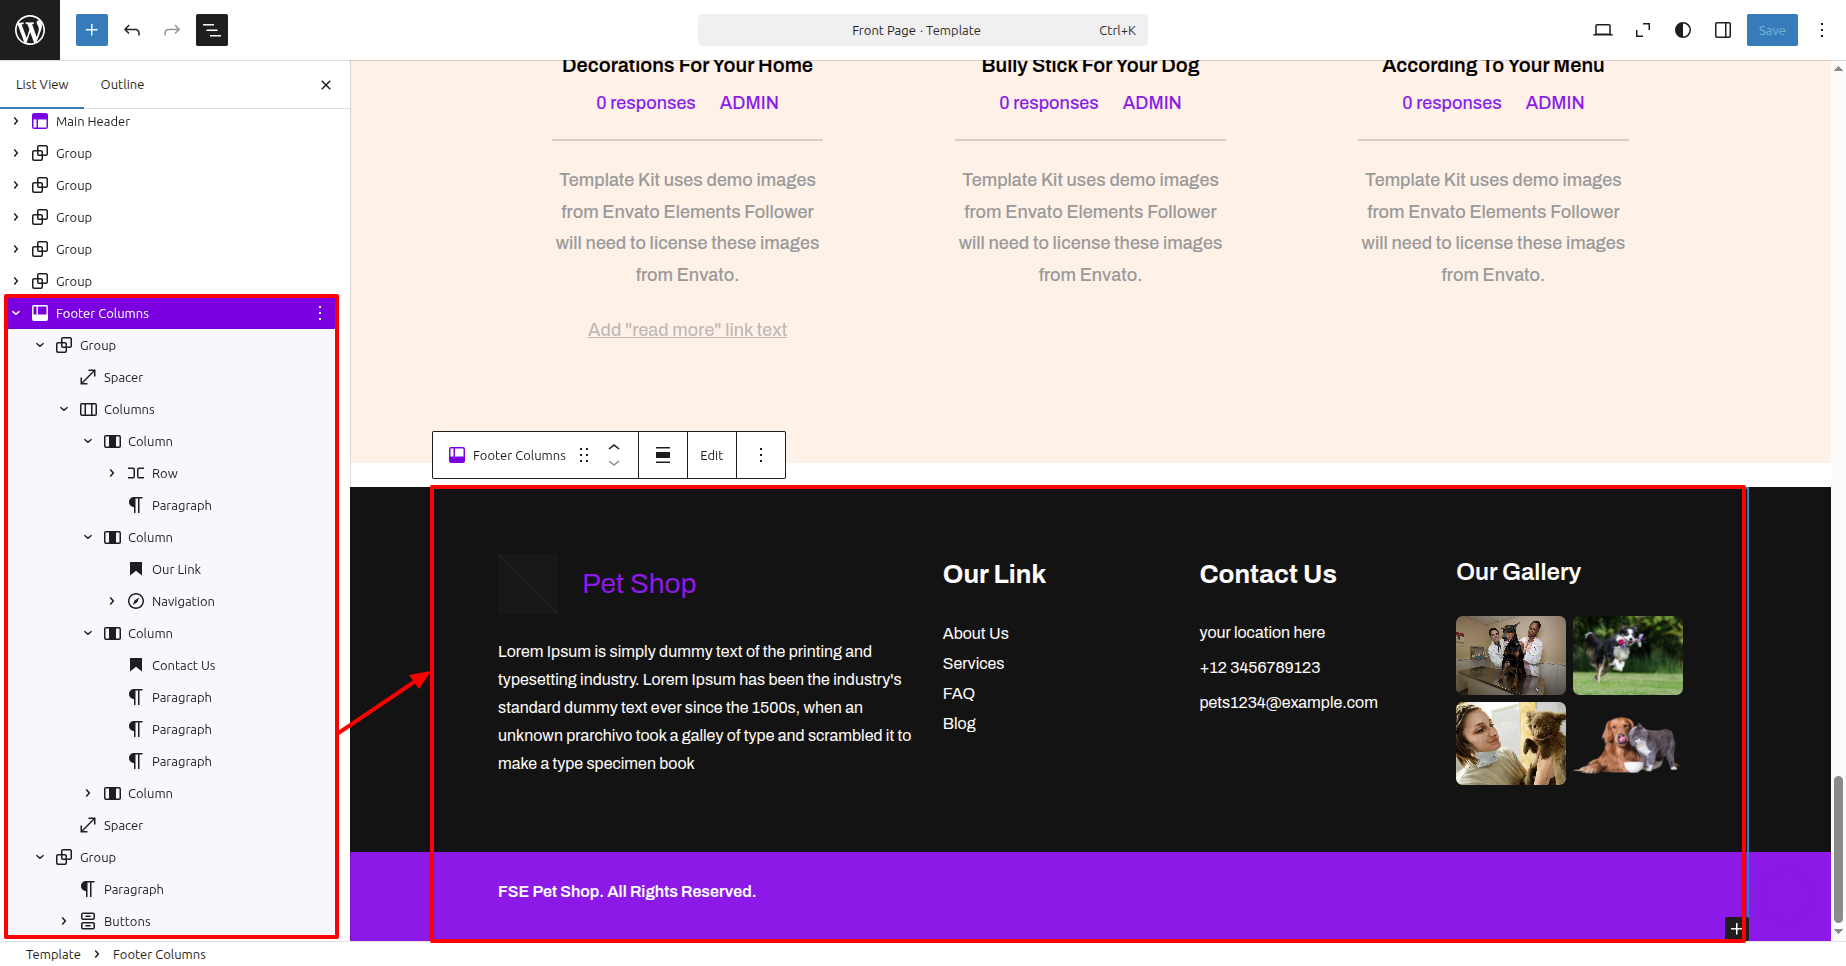Click Edit in the block toolbar
Image resolution: width=1846 pixels, height=966 pixels.
click(711, 455)
